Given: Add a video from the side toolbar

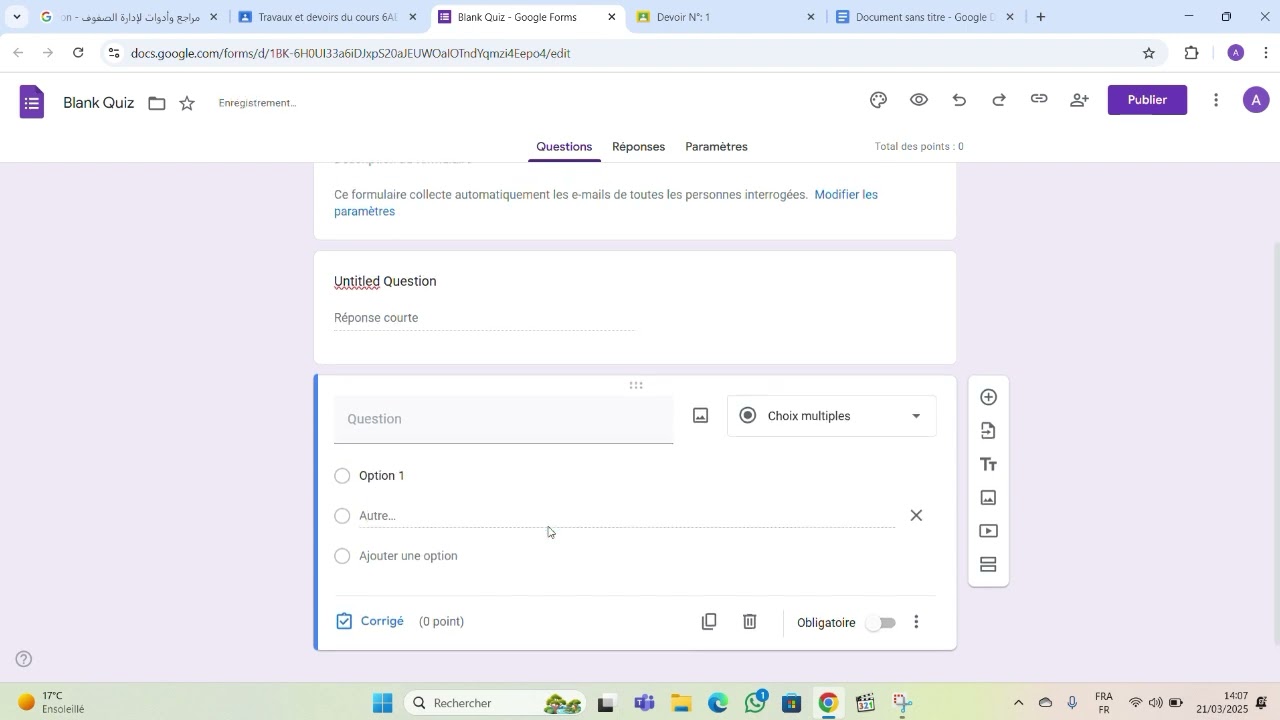Looking at the screenshot, I should tap(988, 532).
